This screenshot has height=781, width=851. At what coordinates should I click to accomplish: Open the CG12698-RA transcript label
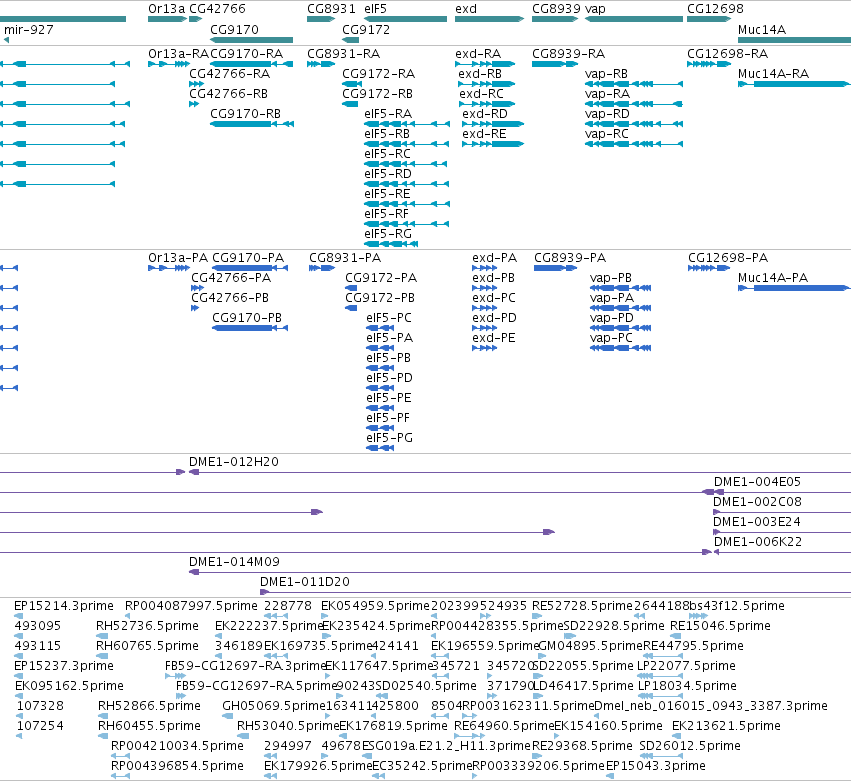point(727,54)
